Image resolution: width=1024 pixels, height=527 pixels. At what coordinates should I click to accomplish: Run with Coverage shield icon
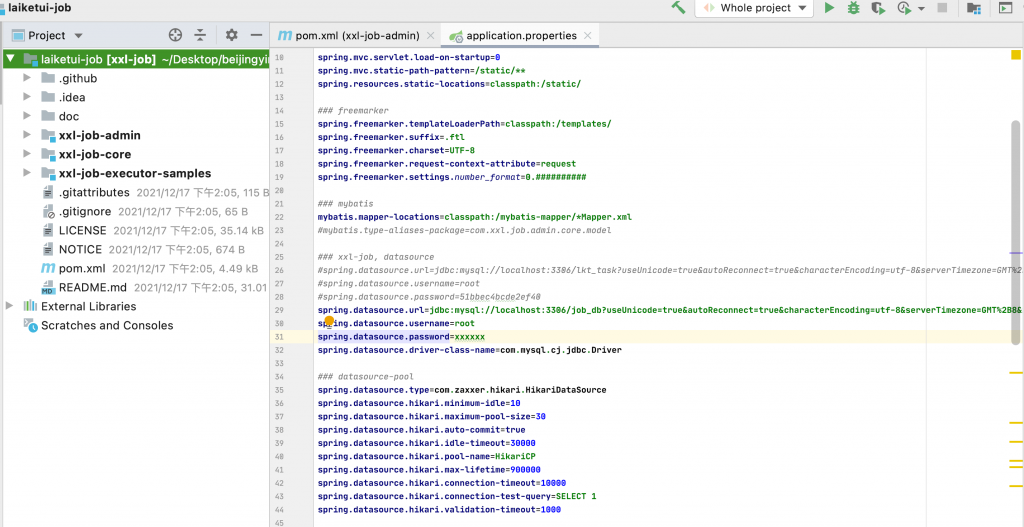coord(879,8)
